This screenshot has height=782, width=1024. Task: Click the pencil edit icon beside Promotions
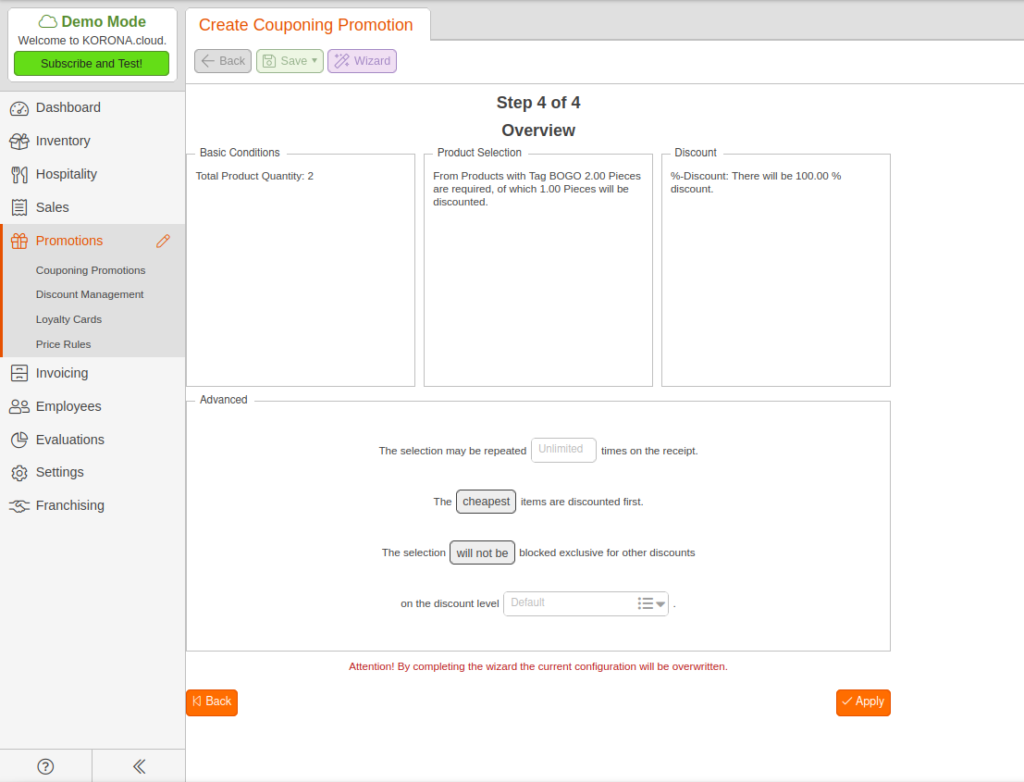(x=163, y=241)
